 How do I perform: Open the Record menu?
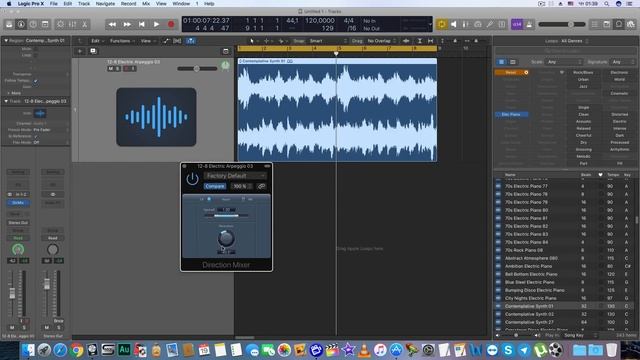click(x=128, y=4)
